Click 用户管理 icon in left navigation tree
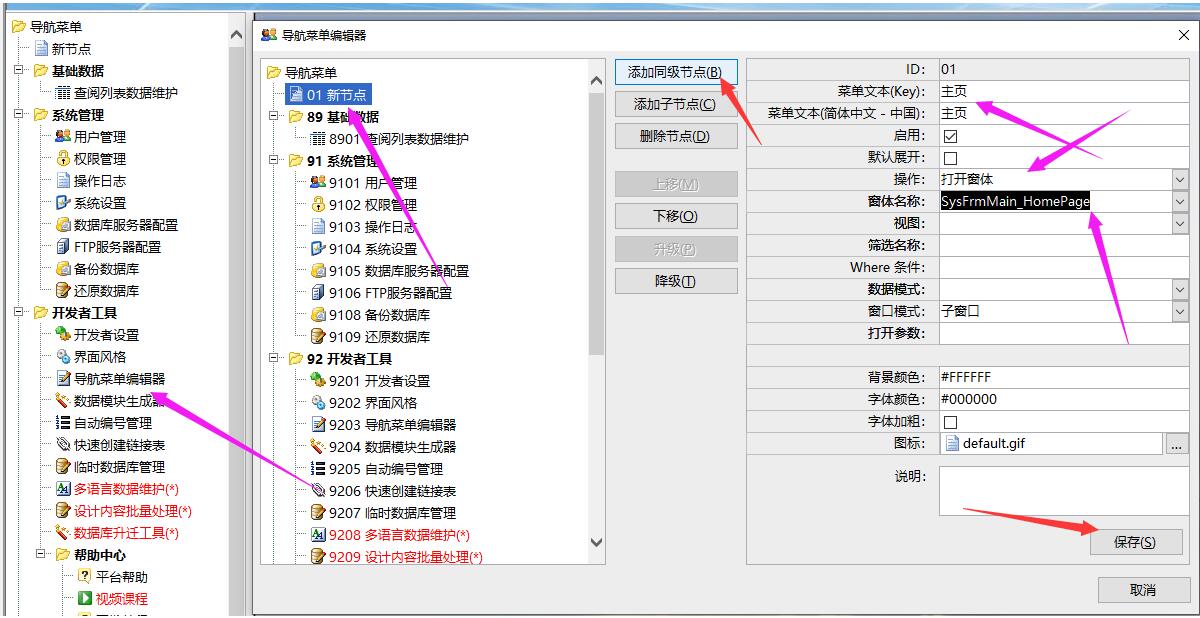 (63, 137)
